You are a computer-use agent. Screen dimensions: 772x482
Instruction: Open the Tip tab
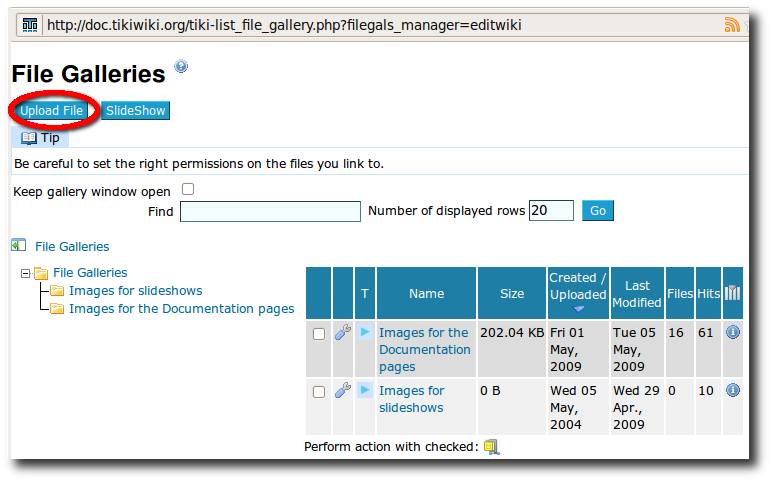pyautogui.click(x=40, y=138)
